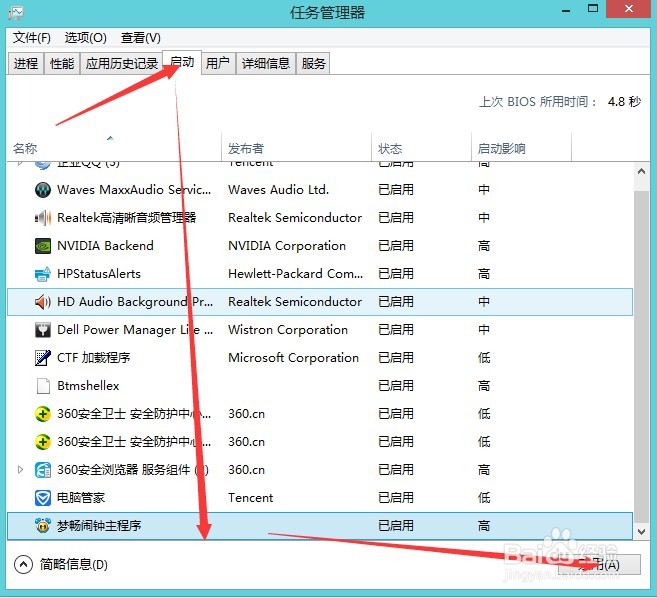Select the Realtek高清晰音频管理器 row name
The height and width of the screenshot is (598, 657).
[127, 218]
